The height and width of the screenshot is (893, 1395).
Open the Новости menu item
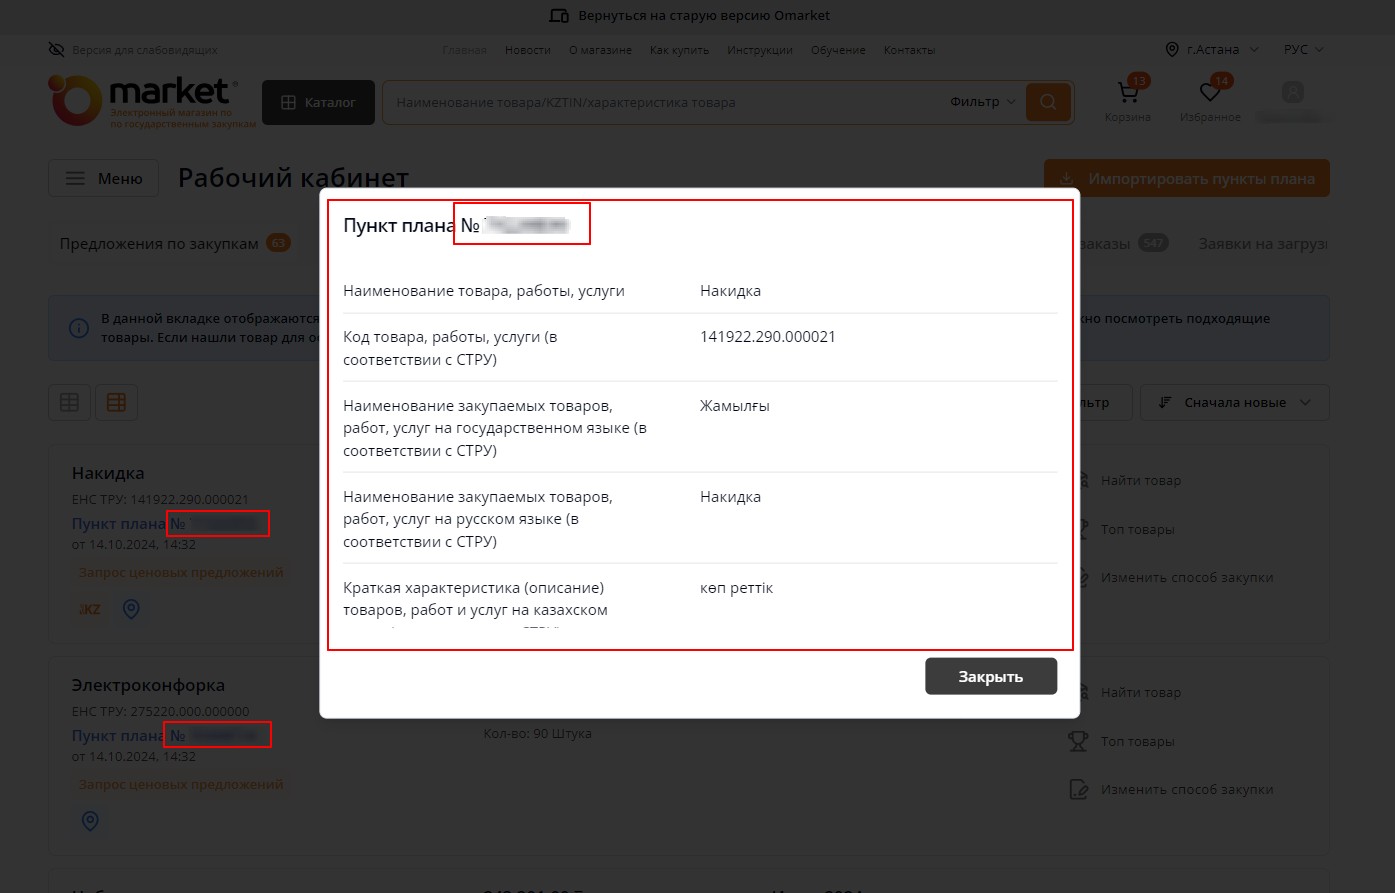[527, 50]
